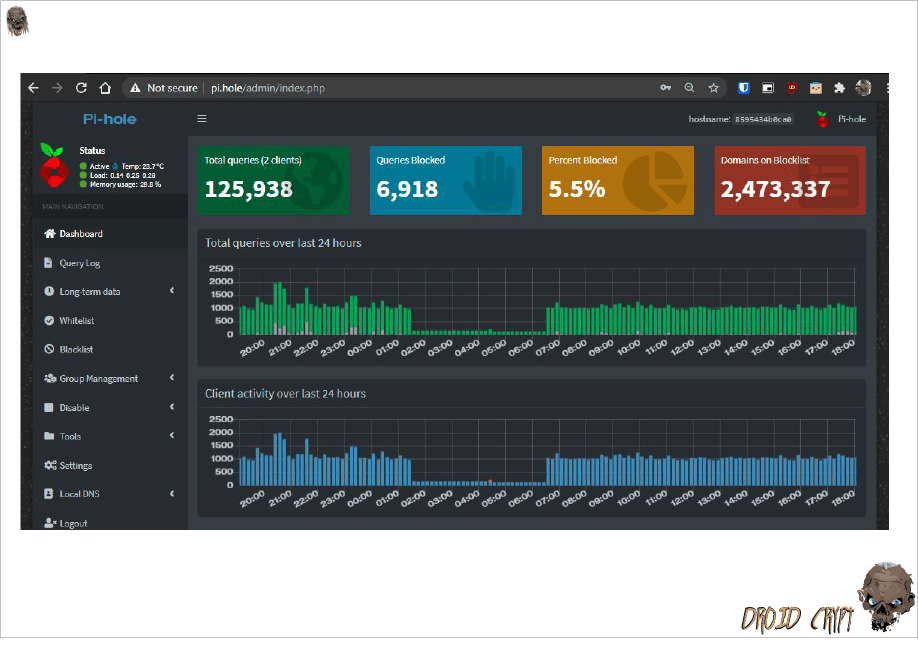Open the Bitwarden extension icon
This screenshot has width=918, height=661.
744,88
